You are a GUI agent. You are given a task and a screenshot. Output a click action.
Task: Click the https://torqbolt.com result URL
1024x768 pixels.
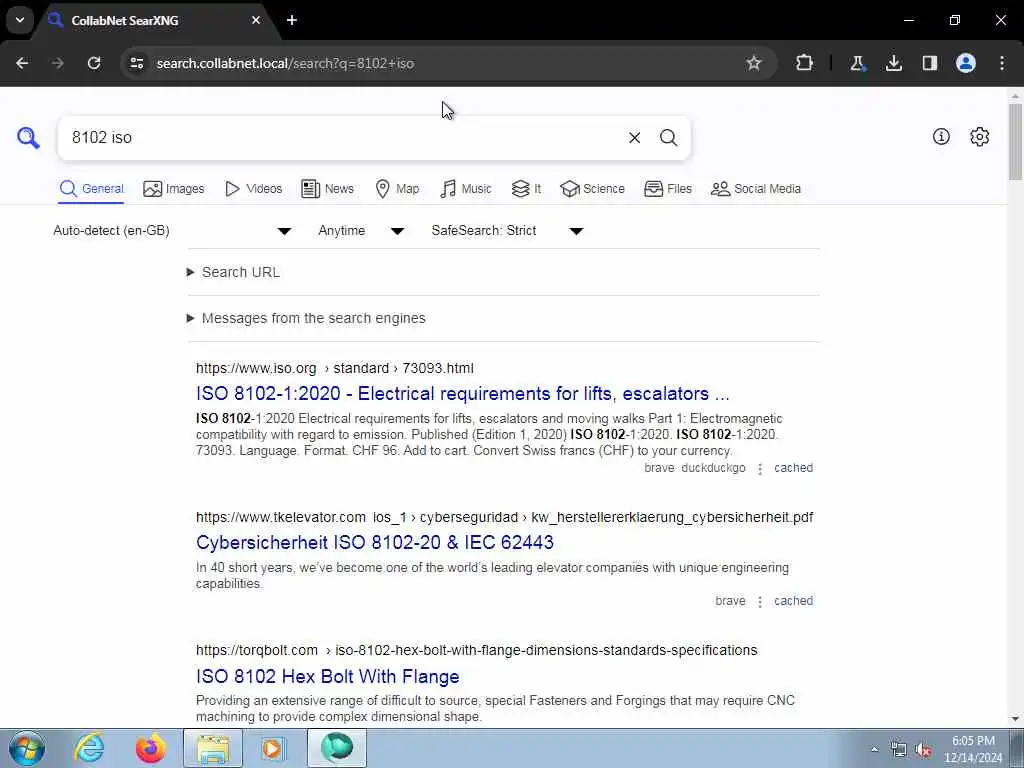coord(477,650)
